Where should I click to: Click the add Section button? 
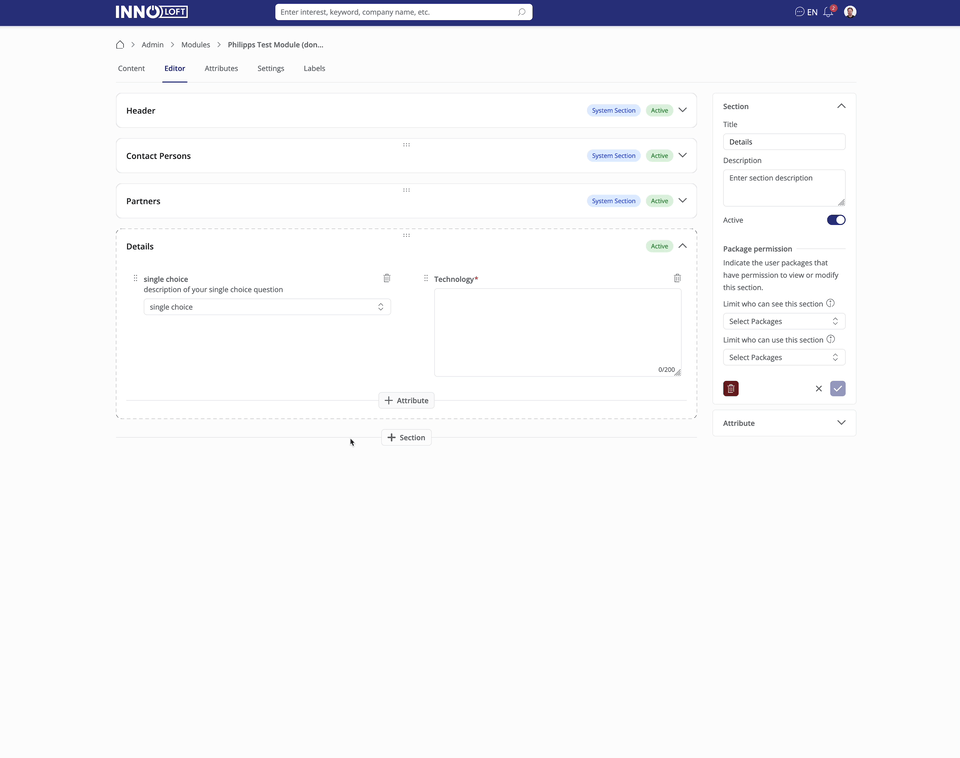406,437
